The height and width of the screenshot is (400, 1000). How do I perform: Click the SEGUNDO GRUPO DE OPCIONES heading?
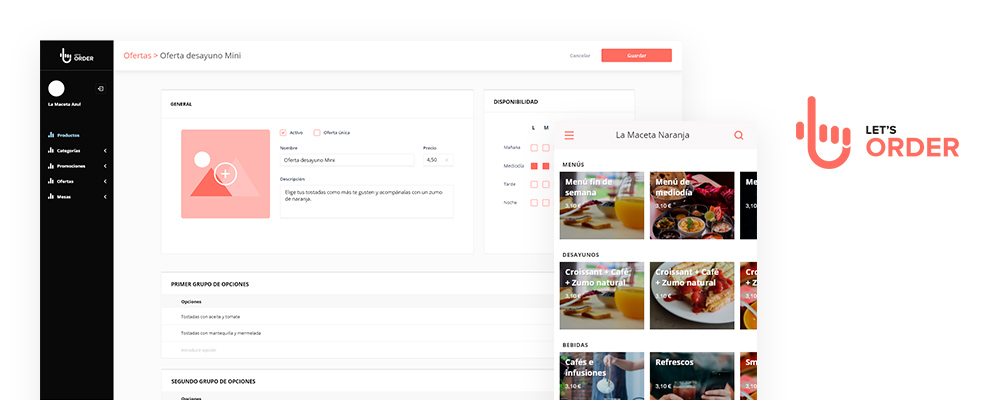point(213,381)
